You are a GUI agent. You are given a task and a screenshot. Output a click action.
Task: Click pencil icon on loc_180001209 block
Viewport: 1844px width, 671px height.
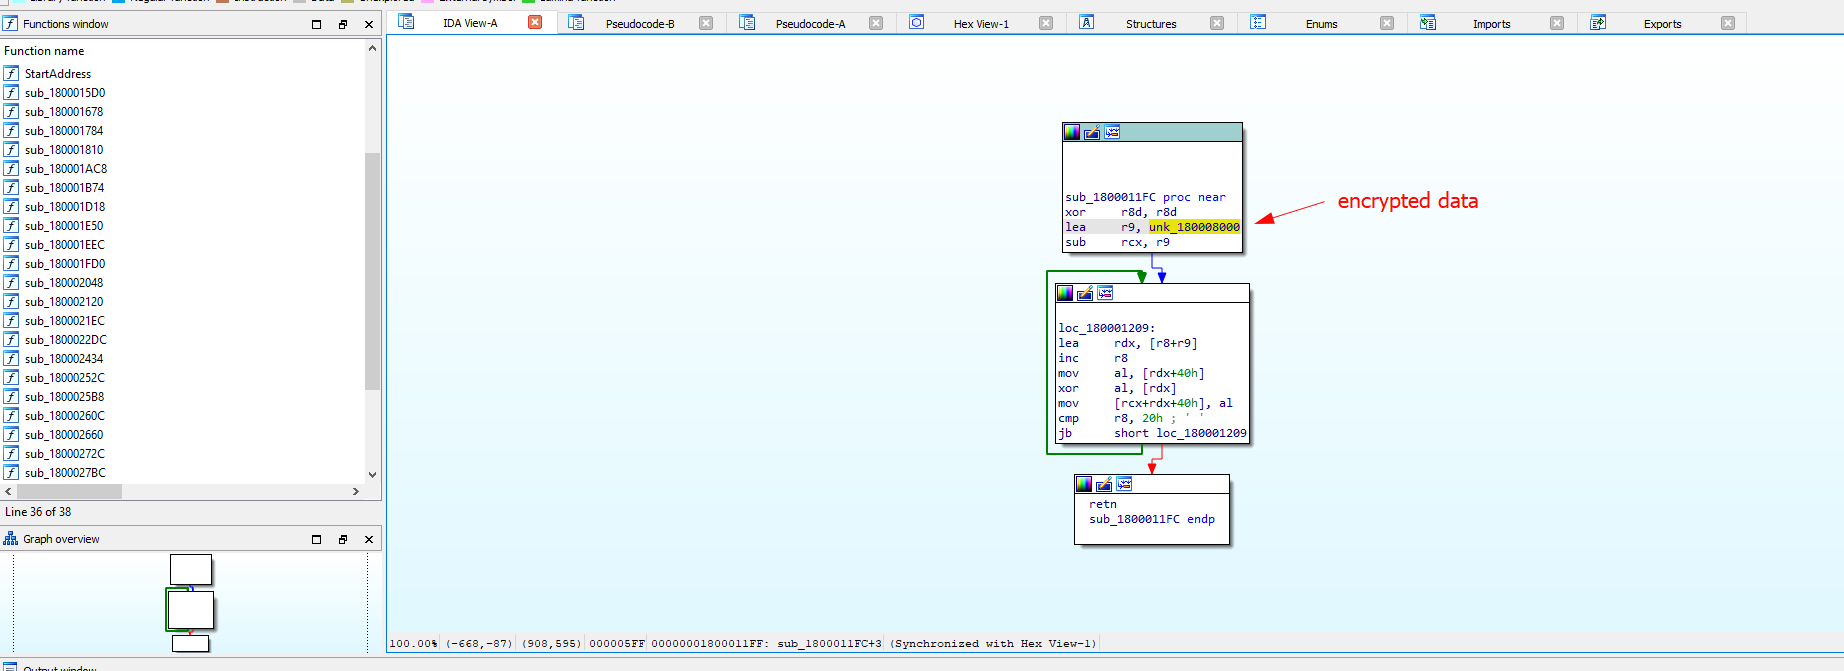[1085, 293]
